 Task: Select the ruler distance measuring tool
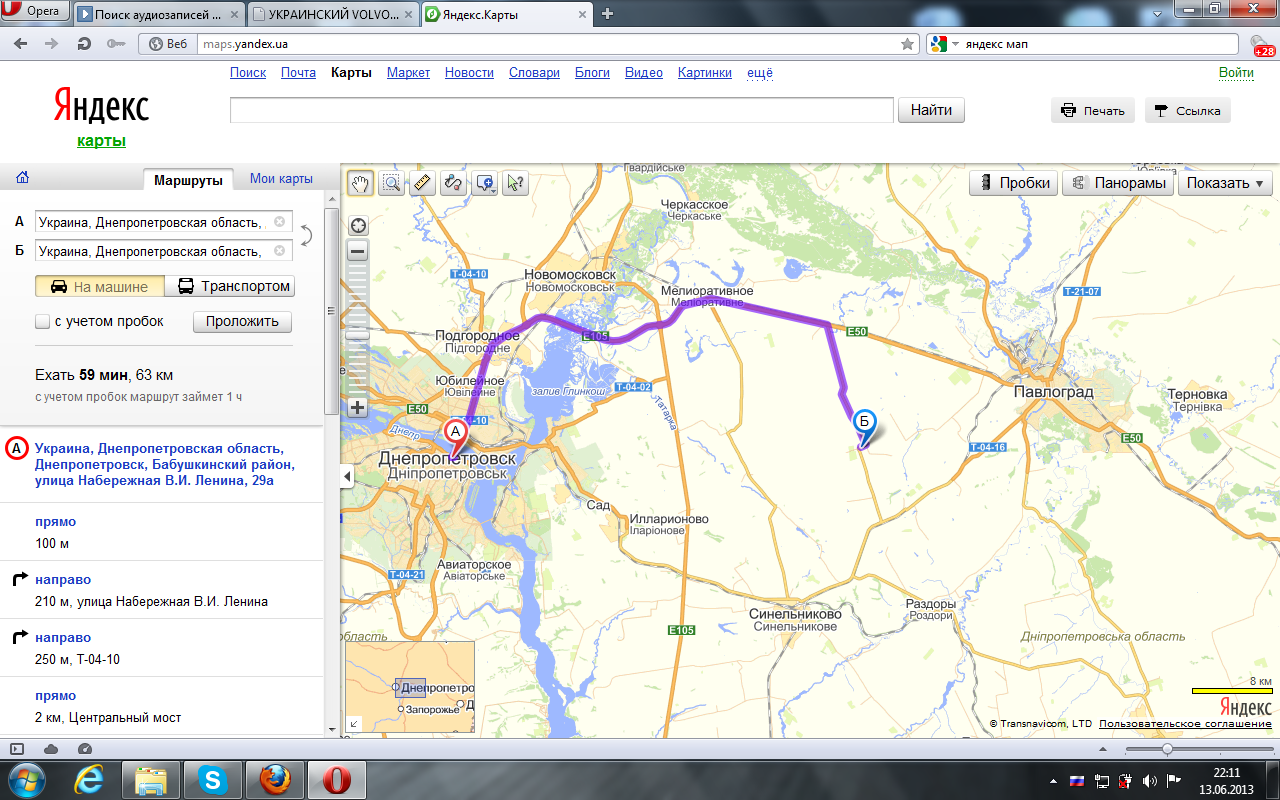[x=422, y=183]
